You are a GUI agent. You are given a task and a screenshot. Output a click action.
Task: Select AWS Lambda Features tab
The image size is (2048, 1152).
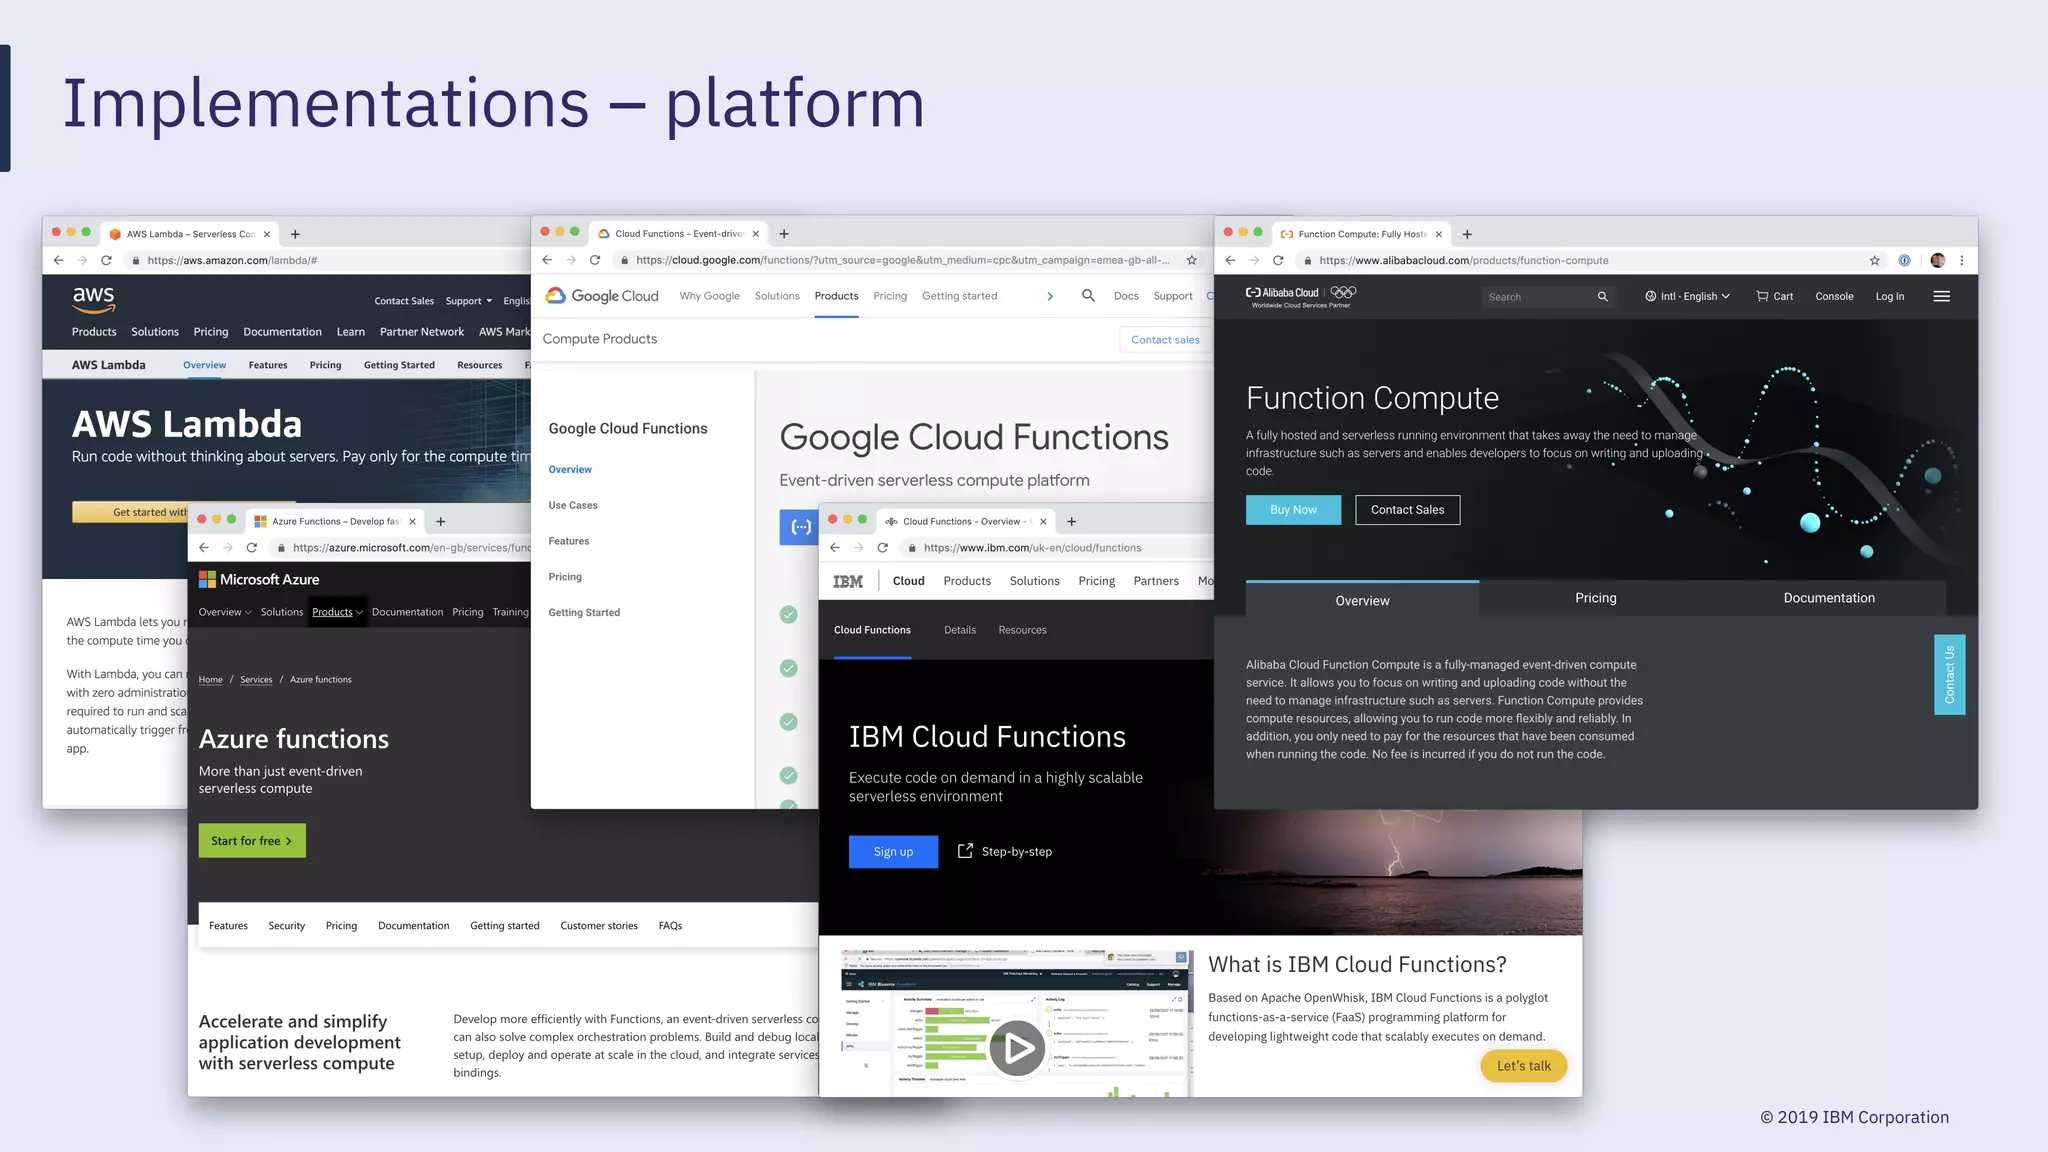click(x=268, y=365)
